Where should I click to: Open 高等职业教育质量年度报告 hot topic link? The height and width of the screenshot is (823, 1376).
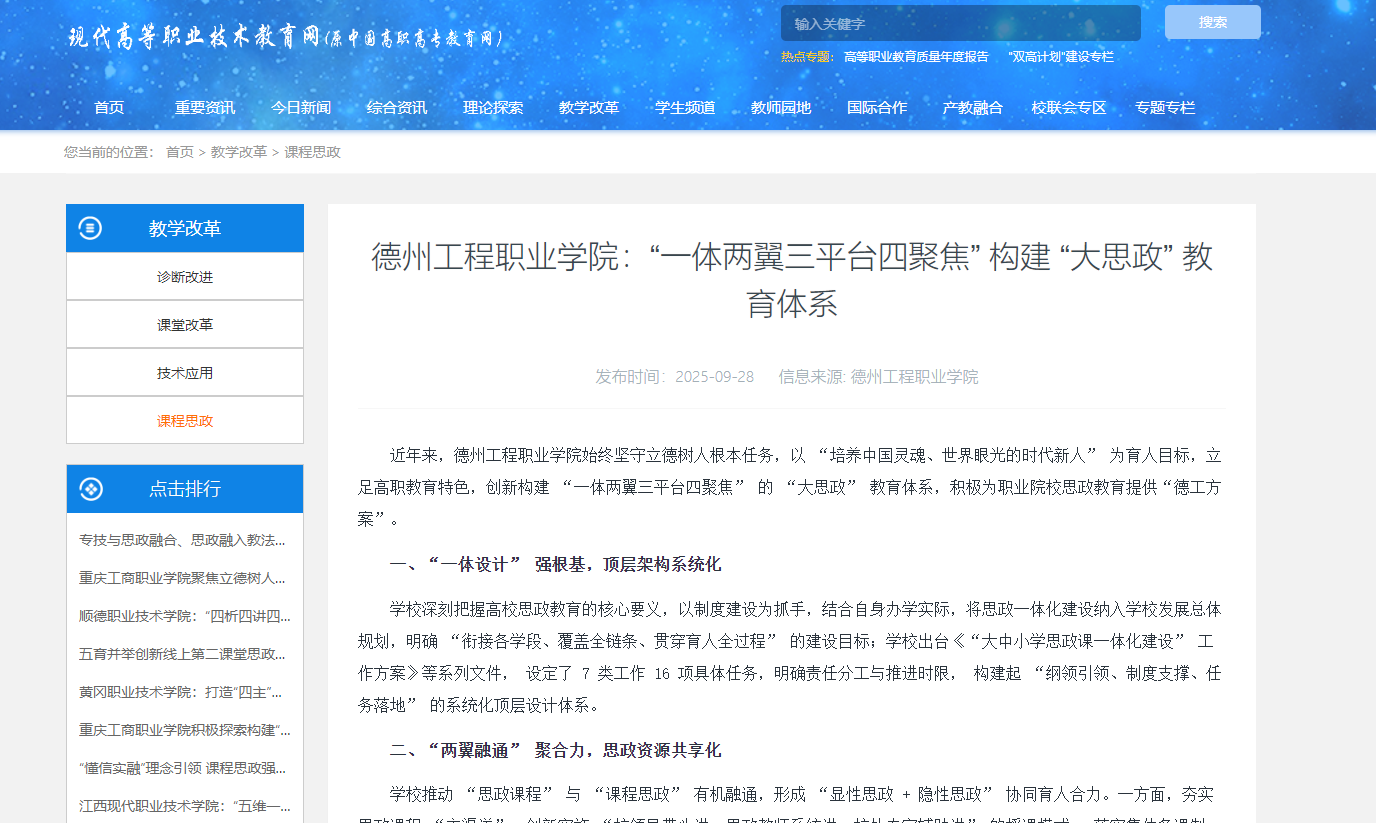coord(915,57)
